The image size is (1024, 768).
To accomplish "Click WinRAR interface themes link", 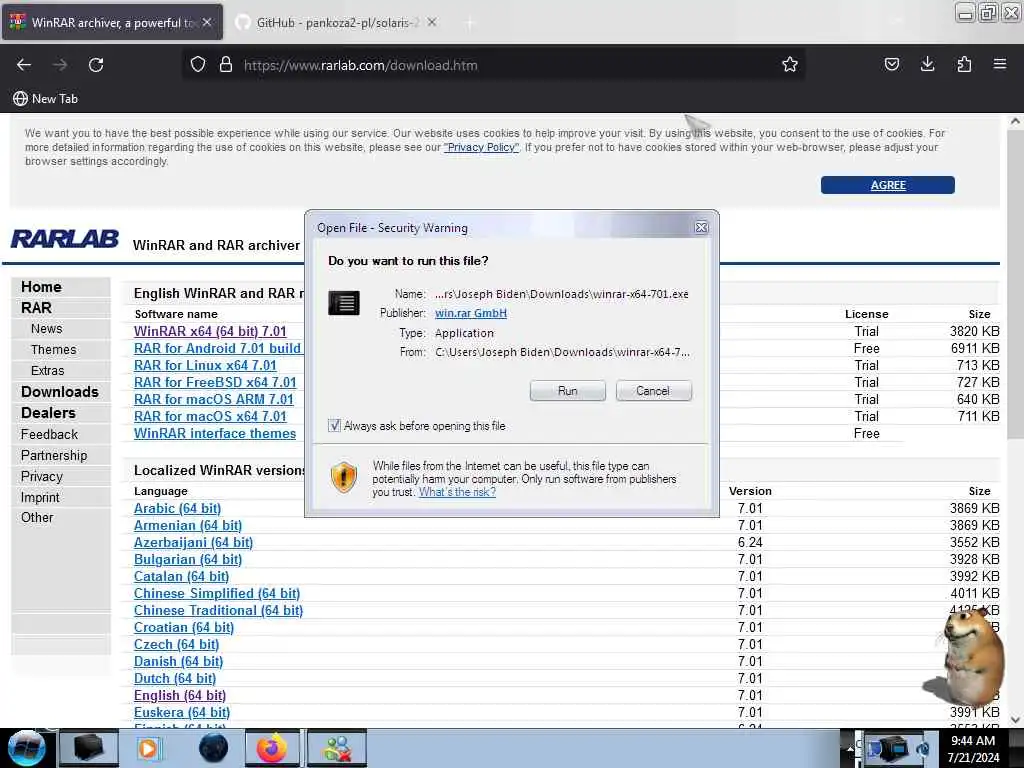I will [215, 433].
